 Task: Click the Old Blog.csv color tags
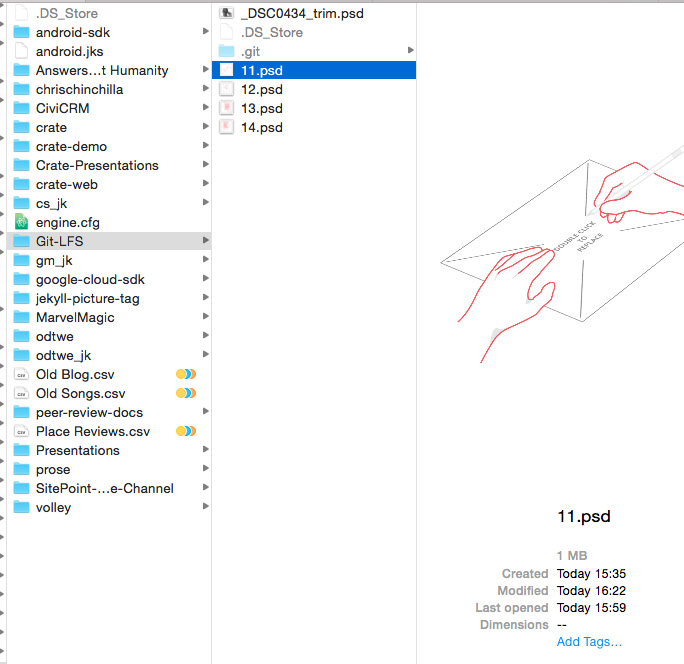click(x=186, y=374)
